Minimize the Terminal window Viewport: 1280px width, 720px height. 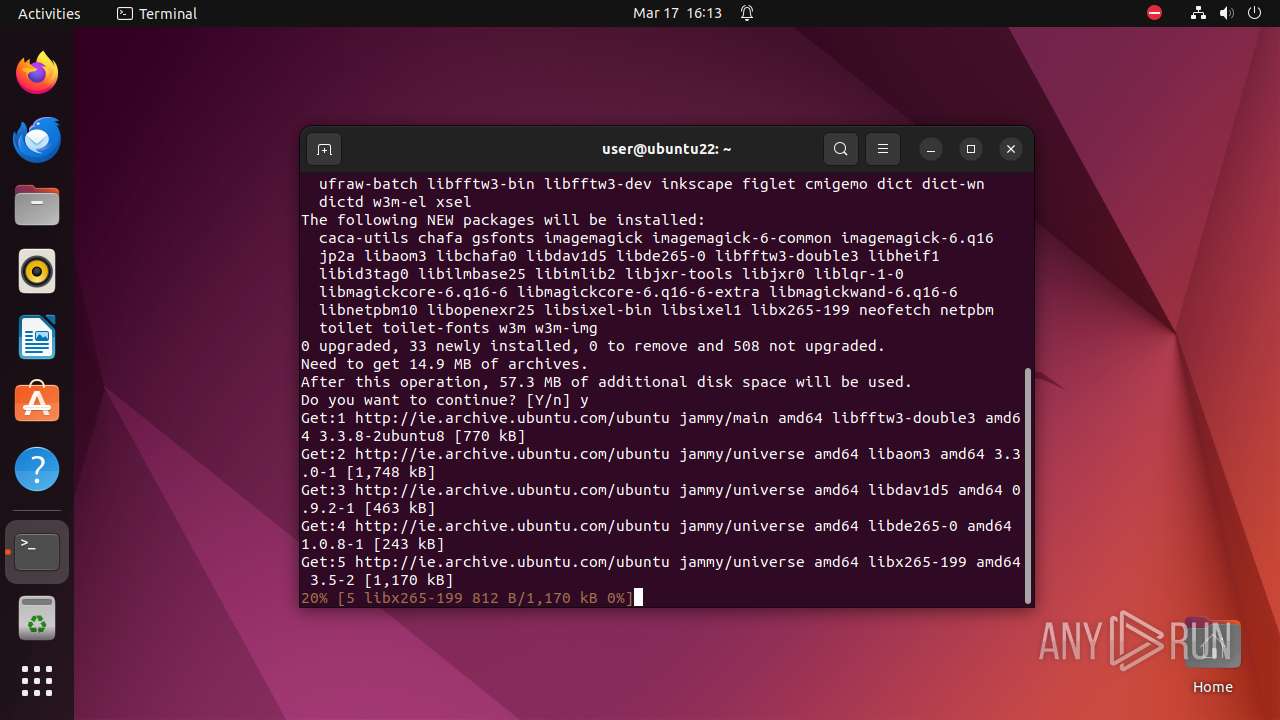(931, 149)
